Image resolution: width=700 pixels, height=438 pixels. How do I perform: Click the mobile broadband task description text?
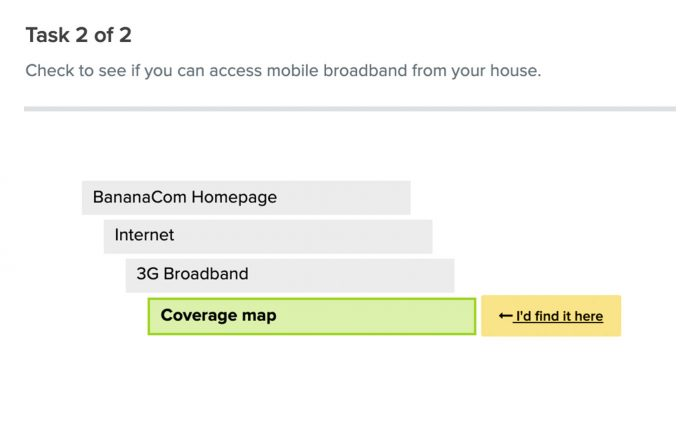(283, 71)
